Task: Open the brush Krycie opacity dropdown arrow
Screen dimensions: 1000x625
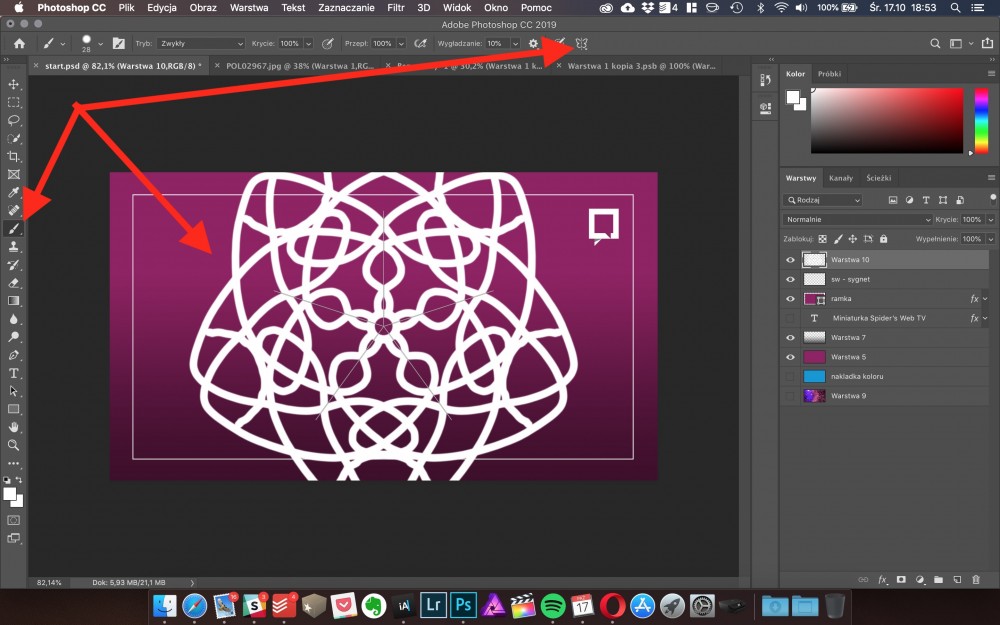Action: (308, 43)
